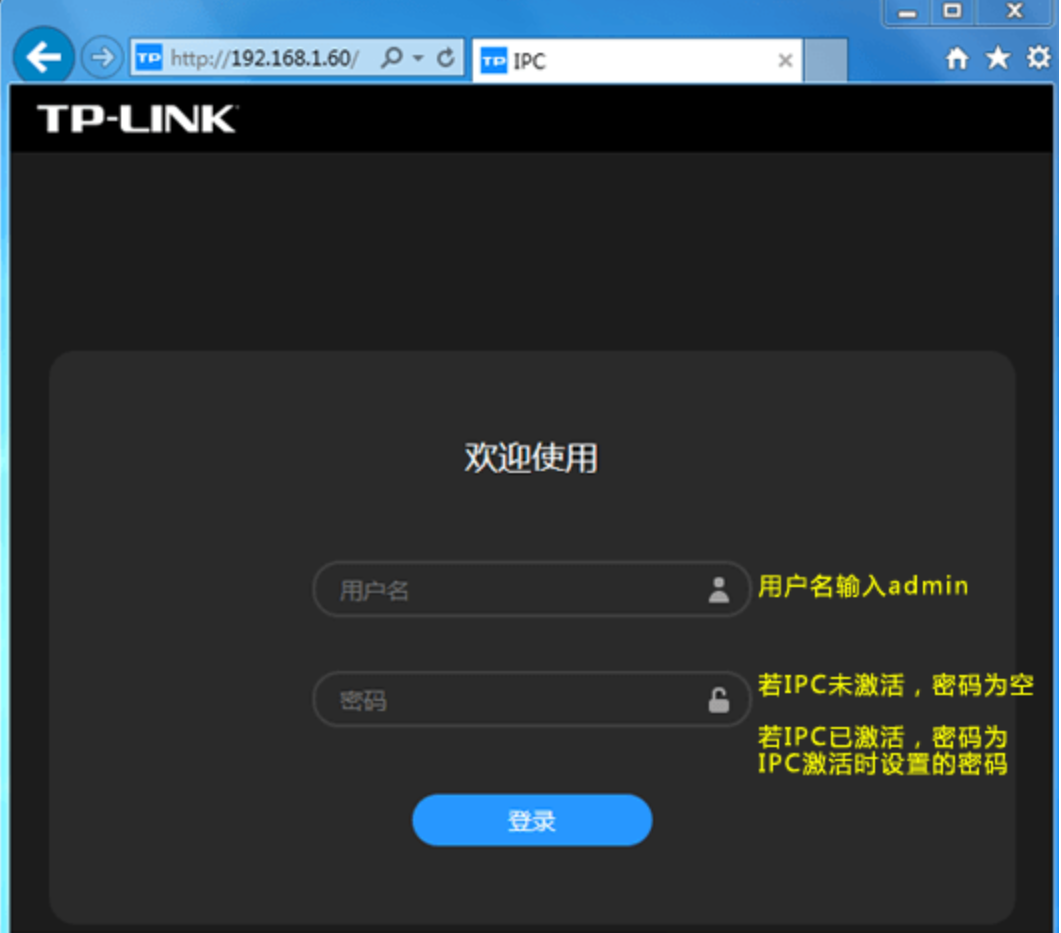
Task: Click the 欢迎使用 heading text
Action: [x=531, y=458]
